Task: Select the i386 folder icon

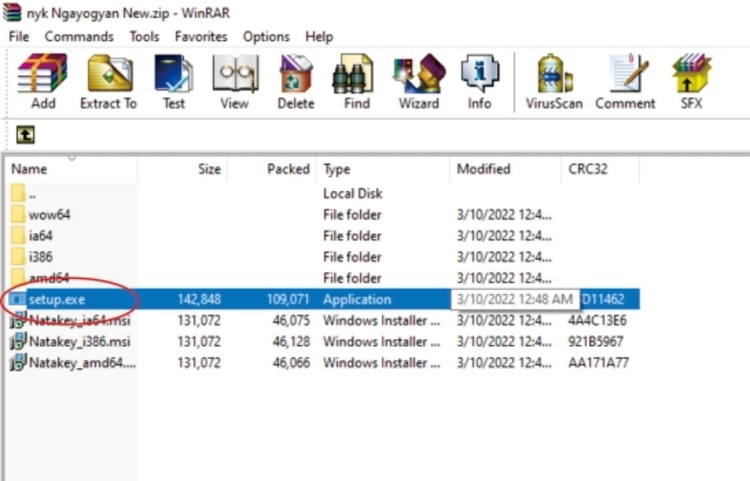Action: [18, 256]
